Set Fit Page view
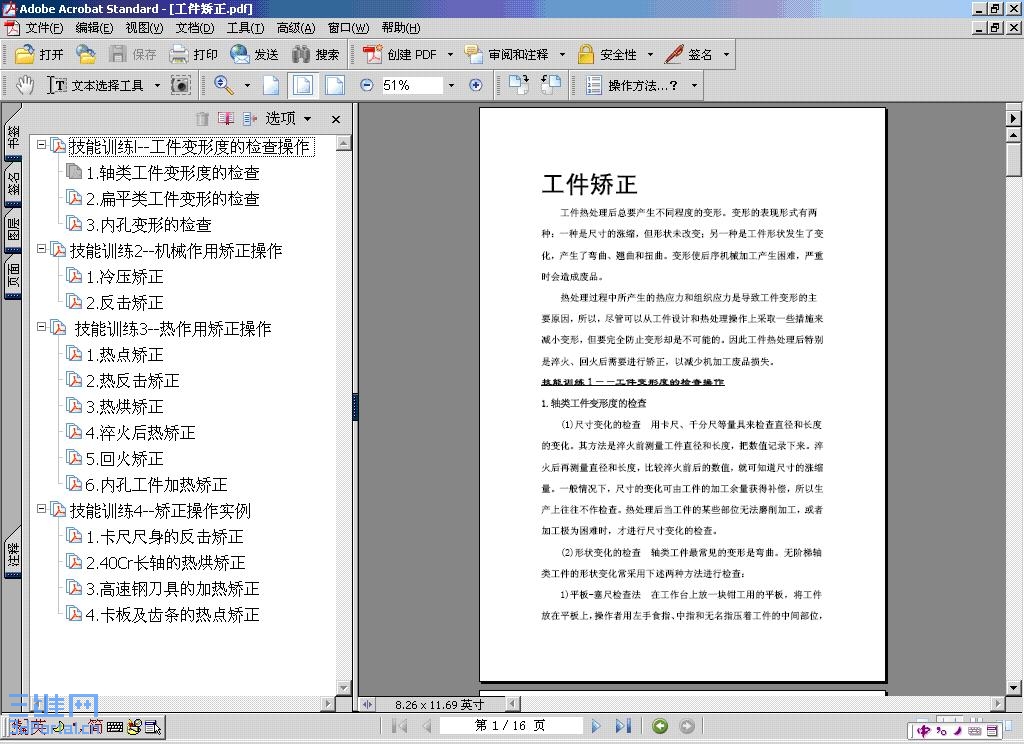 click(x=303, y=85)
